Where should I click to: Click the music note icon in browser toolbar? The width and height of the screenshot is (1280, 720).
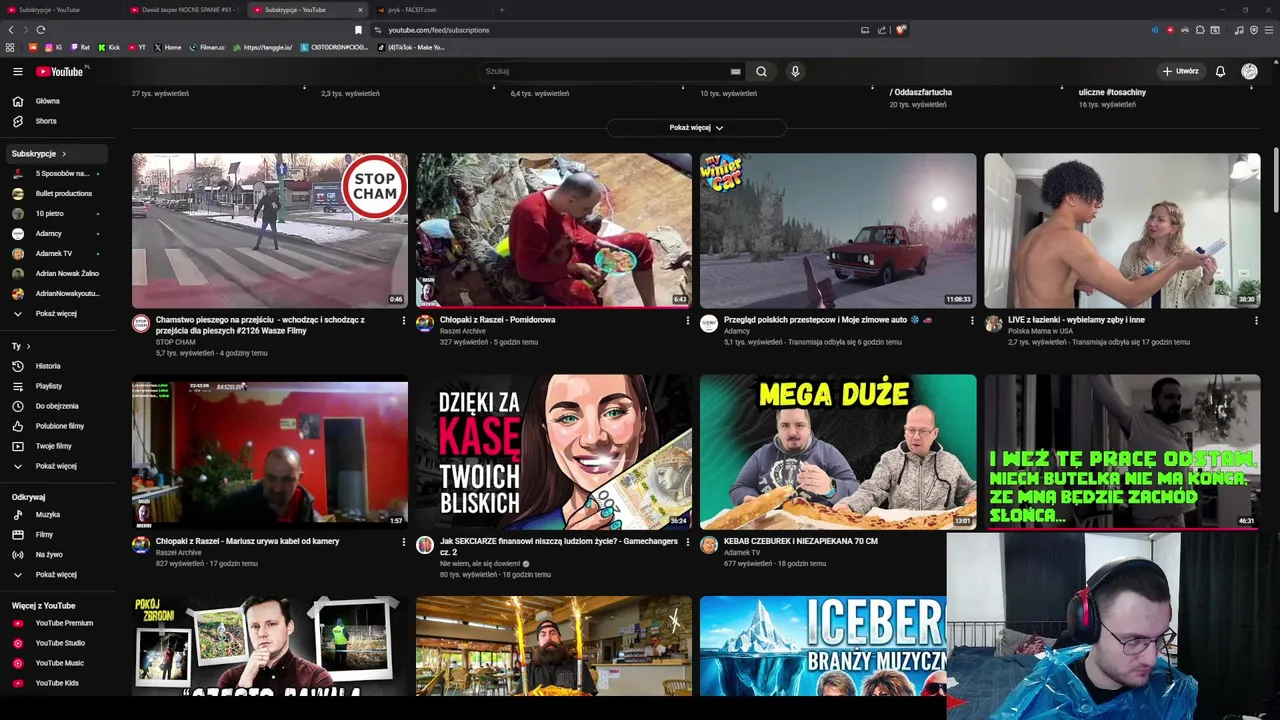(1239, 30)
